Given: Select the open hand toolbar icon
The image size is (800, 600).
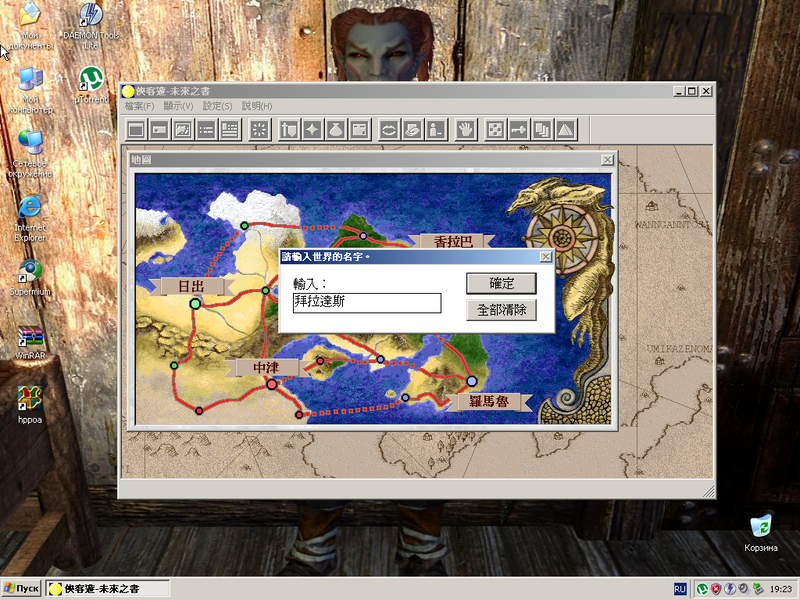Looking at the screenshot, I should [465, 130].
